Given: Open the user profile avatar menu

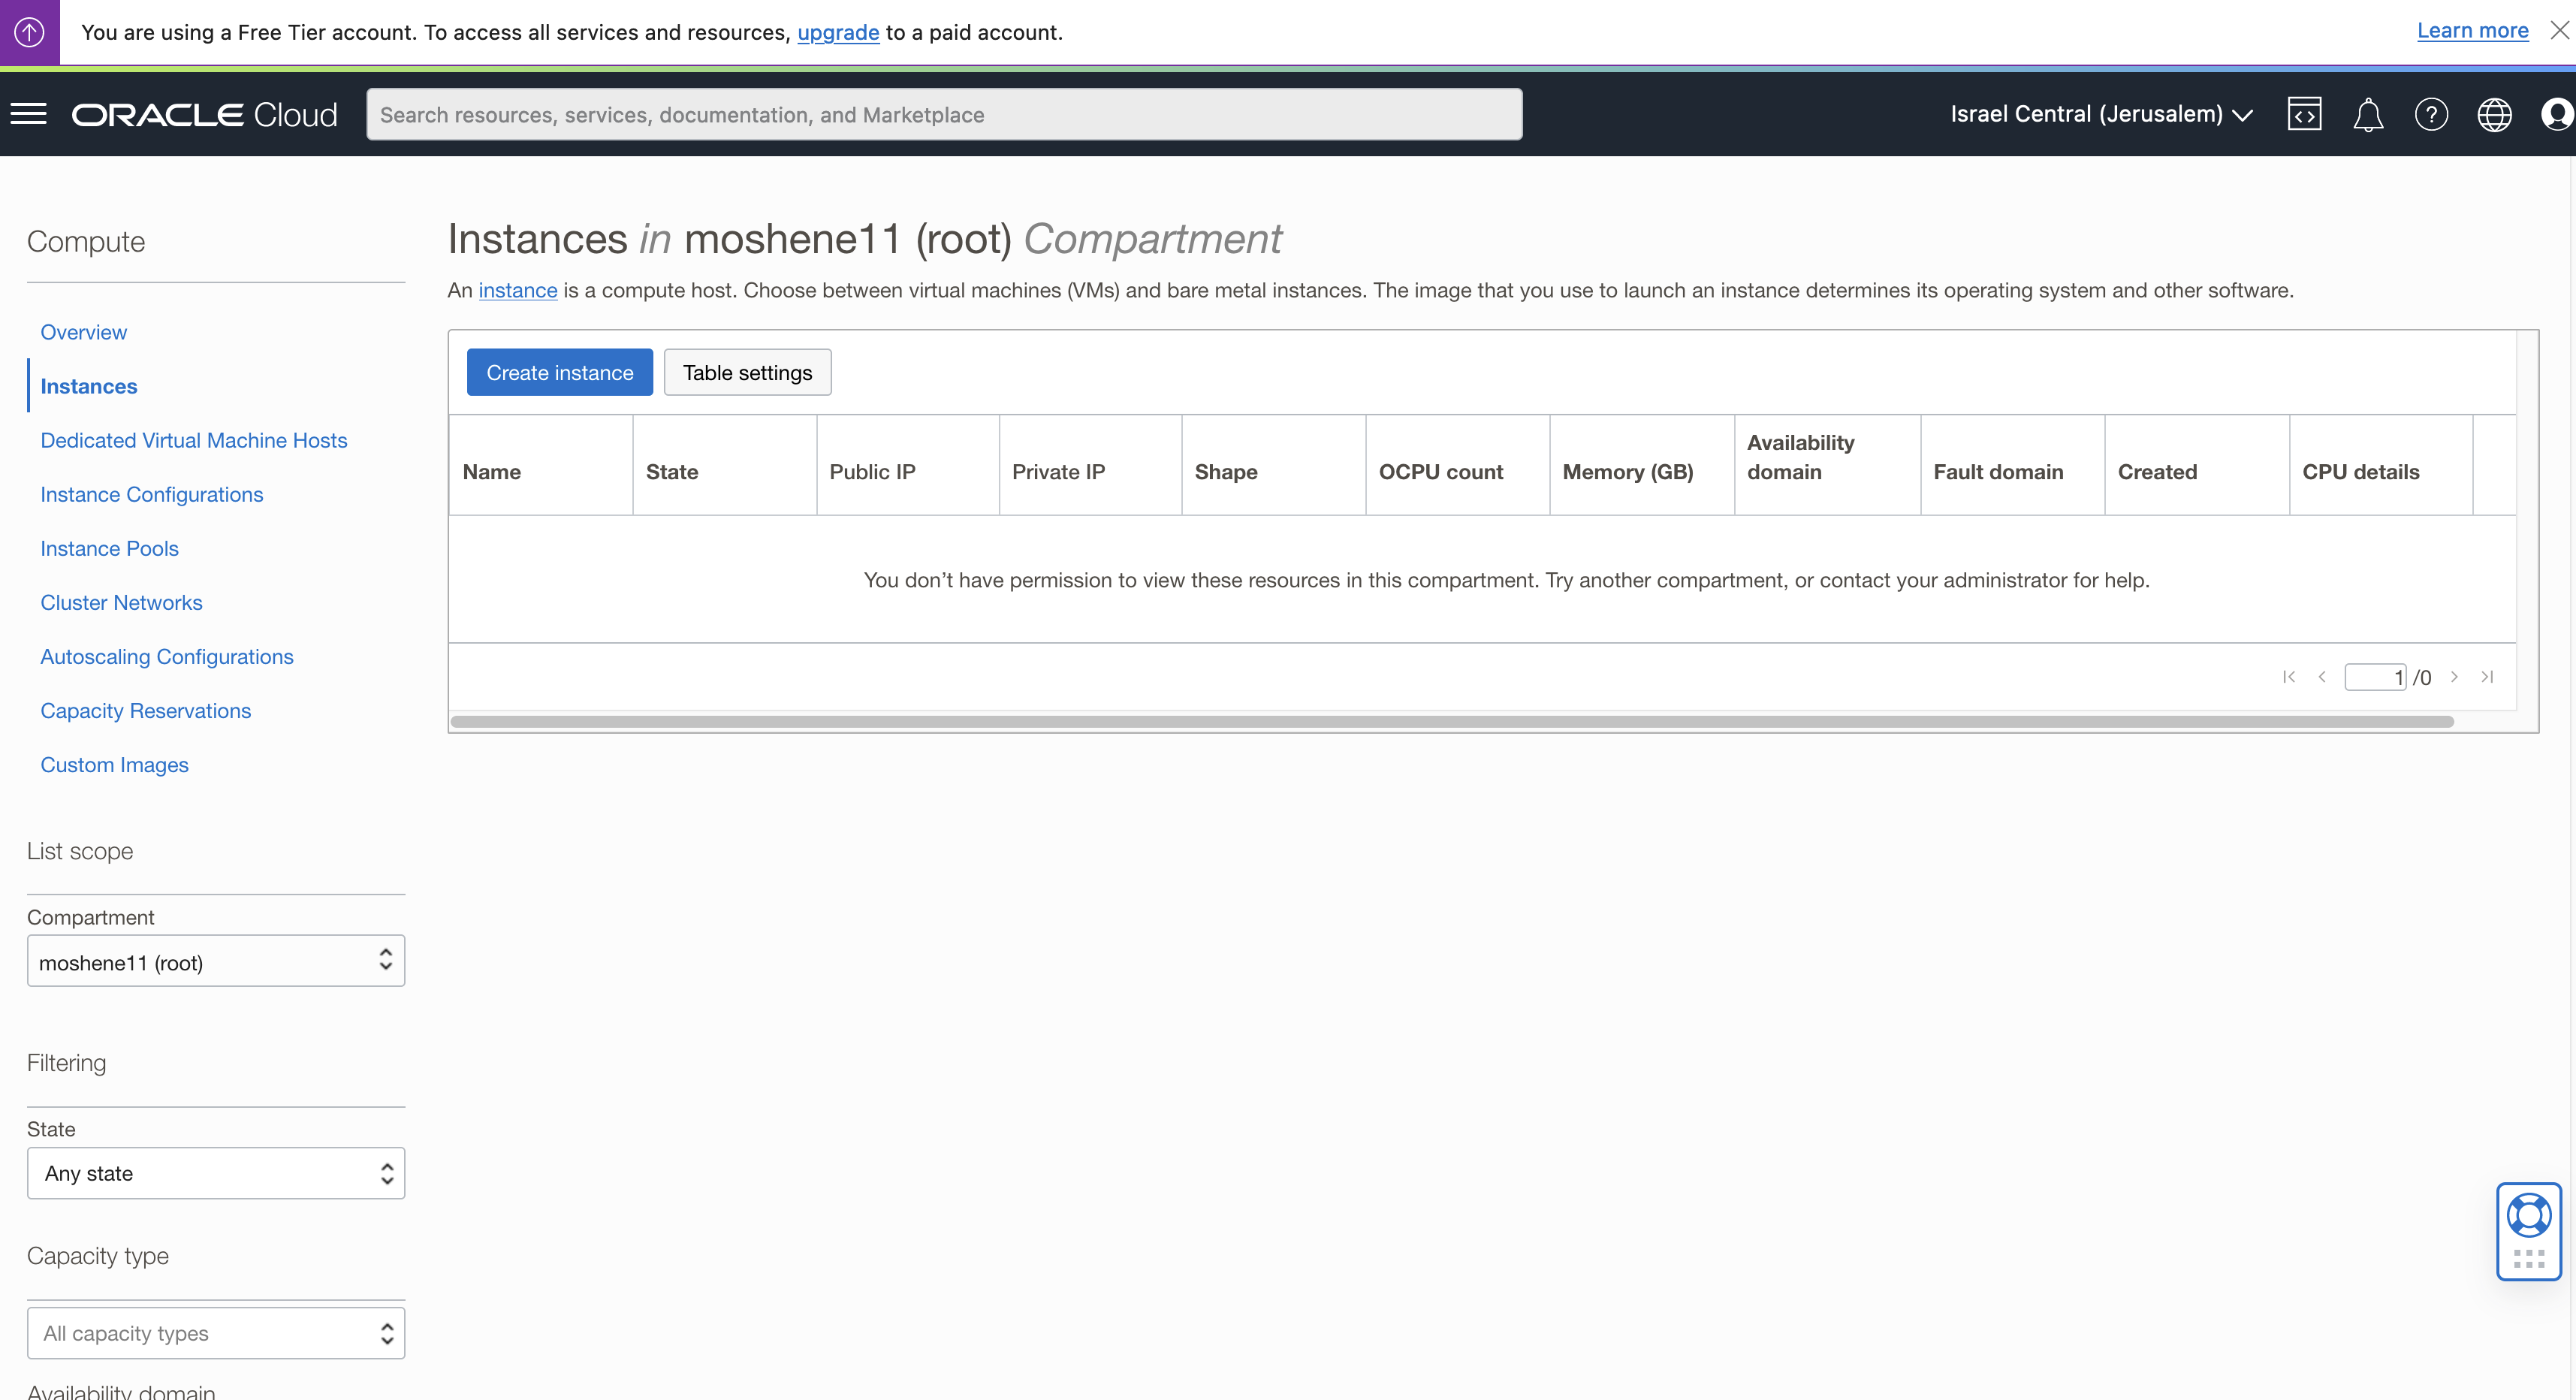Looking at the screenshot, I should 2557,114.
